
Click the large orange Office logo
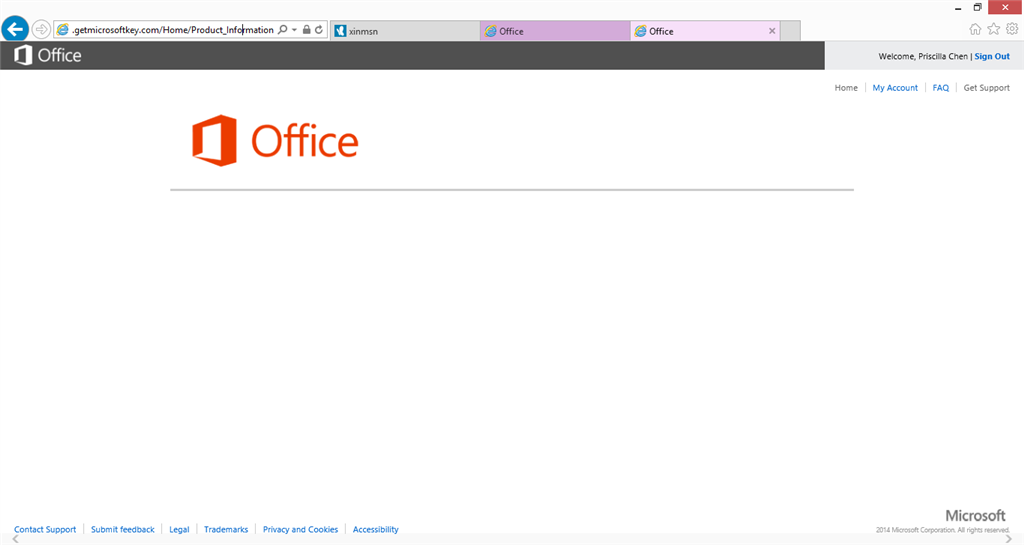point(275,140)
